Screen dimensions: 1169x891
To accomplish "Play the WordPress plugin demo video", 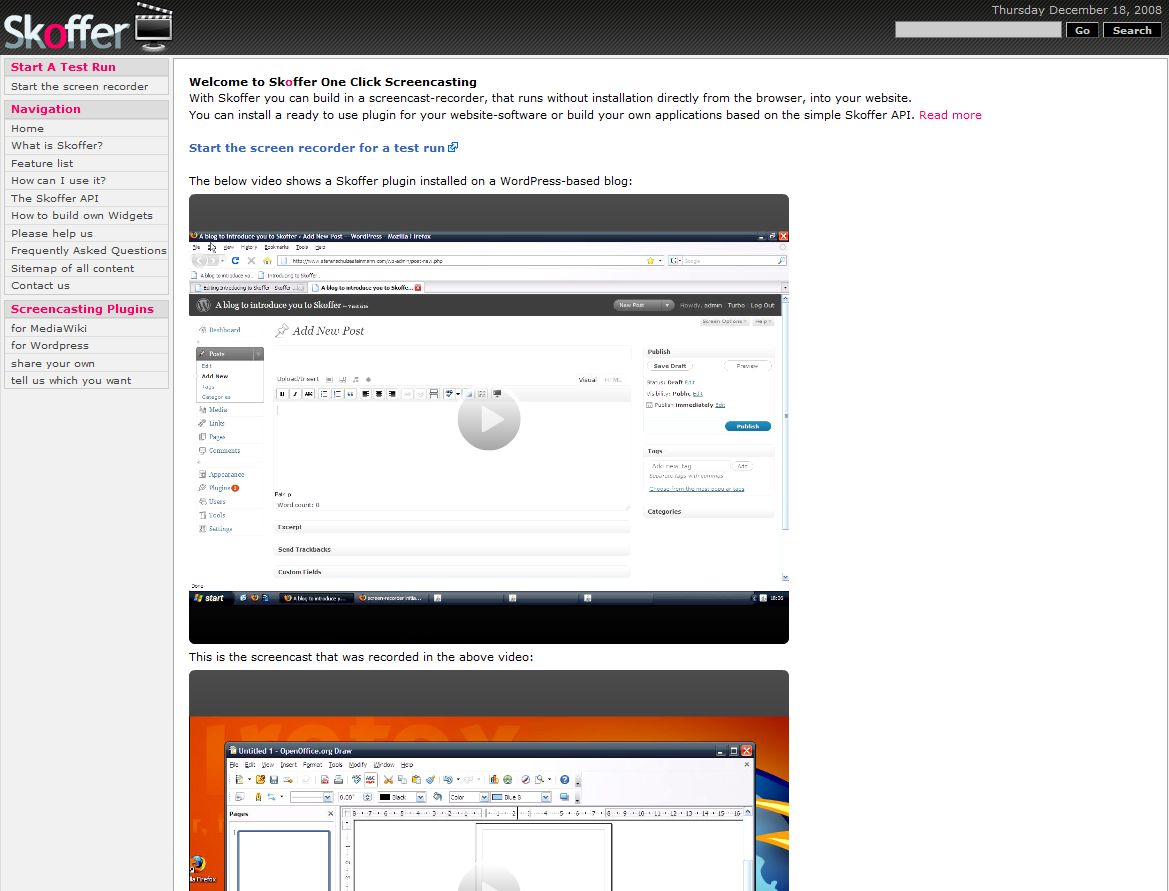I will (488, 419).
